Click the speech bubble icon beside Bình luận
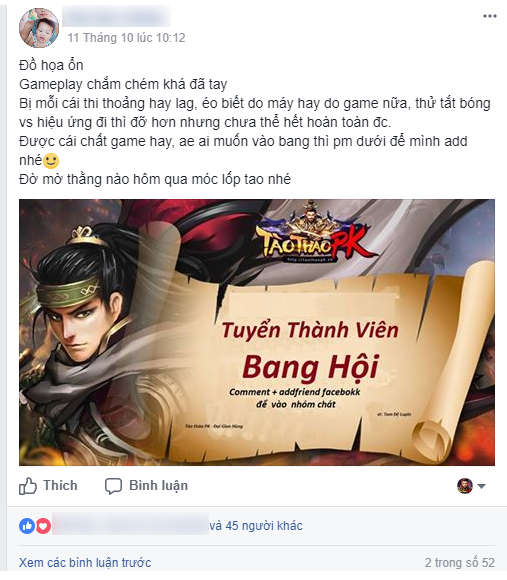This screenshot has height=580, width=507. point(113,486)
